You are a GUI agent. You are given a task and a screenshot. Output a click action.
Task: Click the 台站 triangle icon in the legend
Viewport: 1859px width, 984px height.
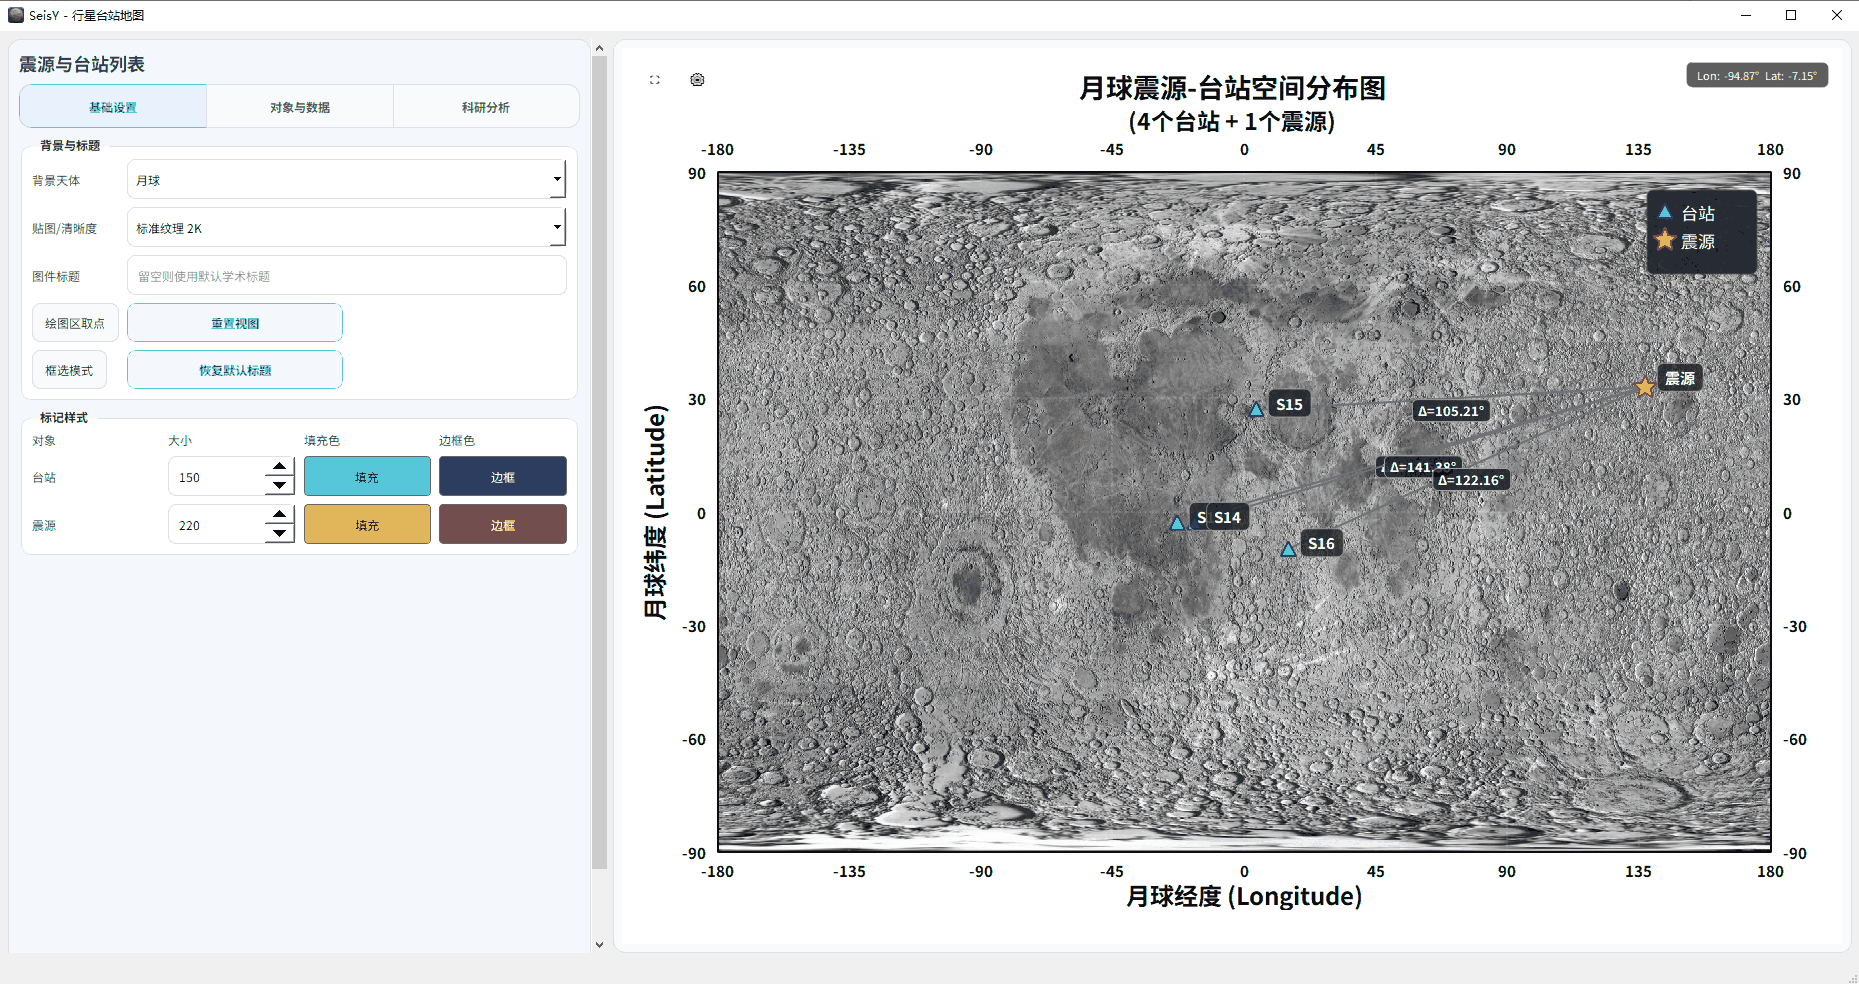click(x=1665, y=212)
